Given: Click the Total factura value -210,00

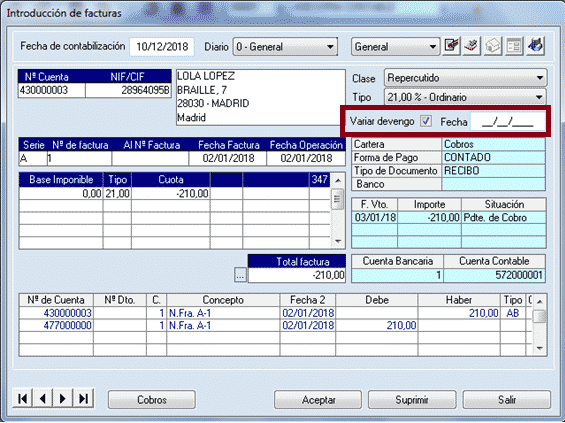Looking at the screenshot, I should coord(297,276).
